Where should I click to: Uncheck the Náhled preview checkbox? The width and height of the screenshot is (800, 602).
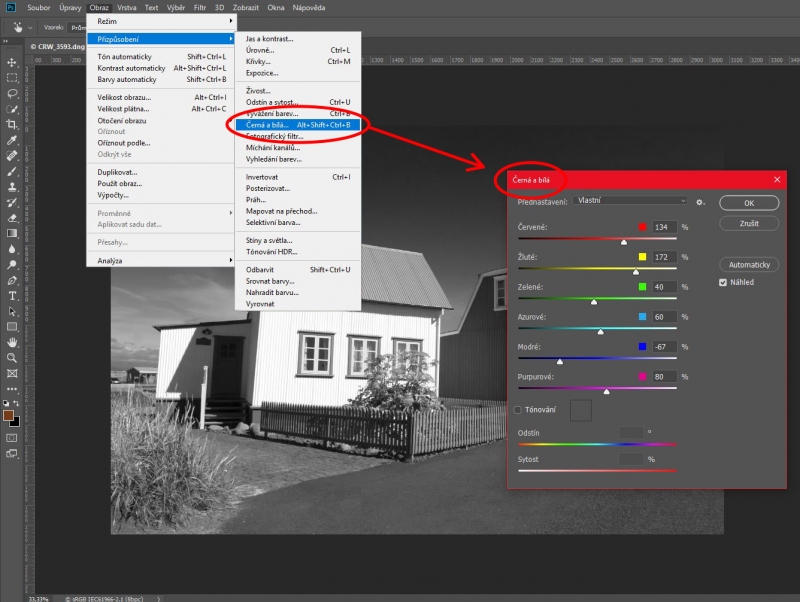tap(723, 282)
